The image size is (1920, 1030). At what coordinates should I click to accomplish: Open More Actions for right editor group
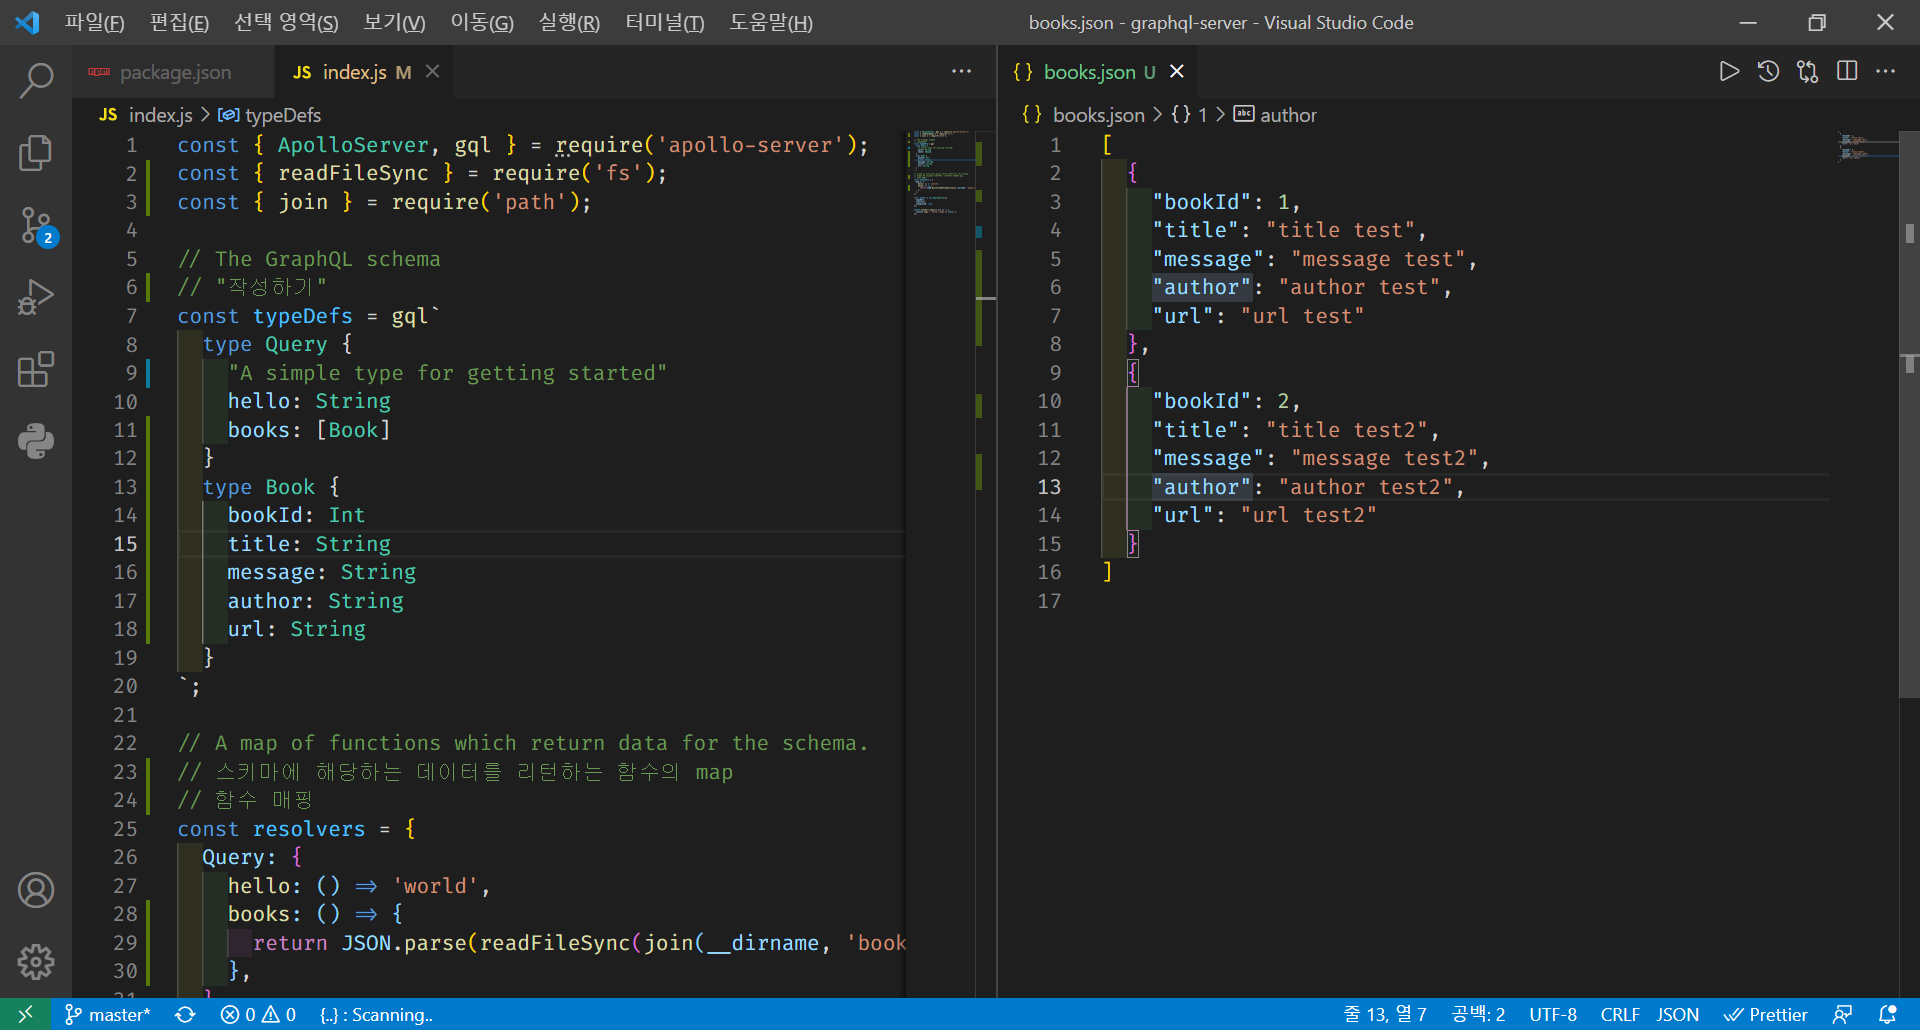pos(1885,71)
